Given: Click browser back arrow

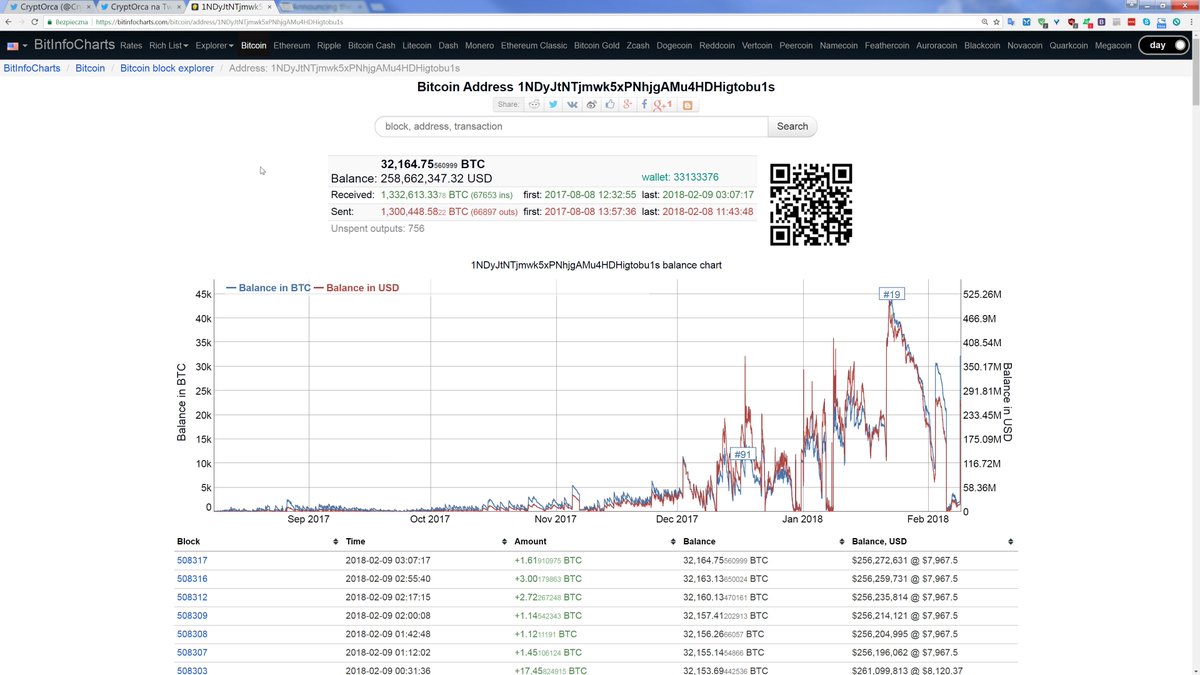Looking at the screenshot, I should pyautogui.click(x=10, y=21).
